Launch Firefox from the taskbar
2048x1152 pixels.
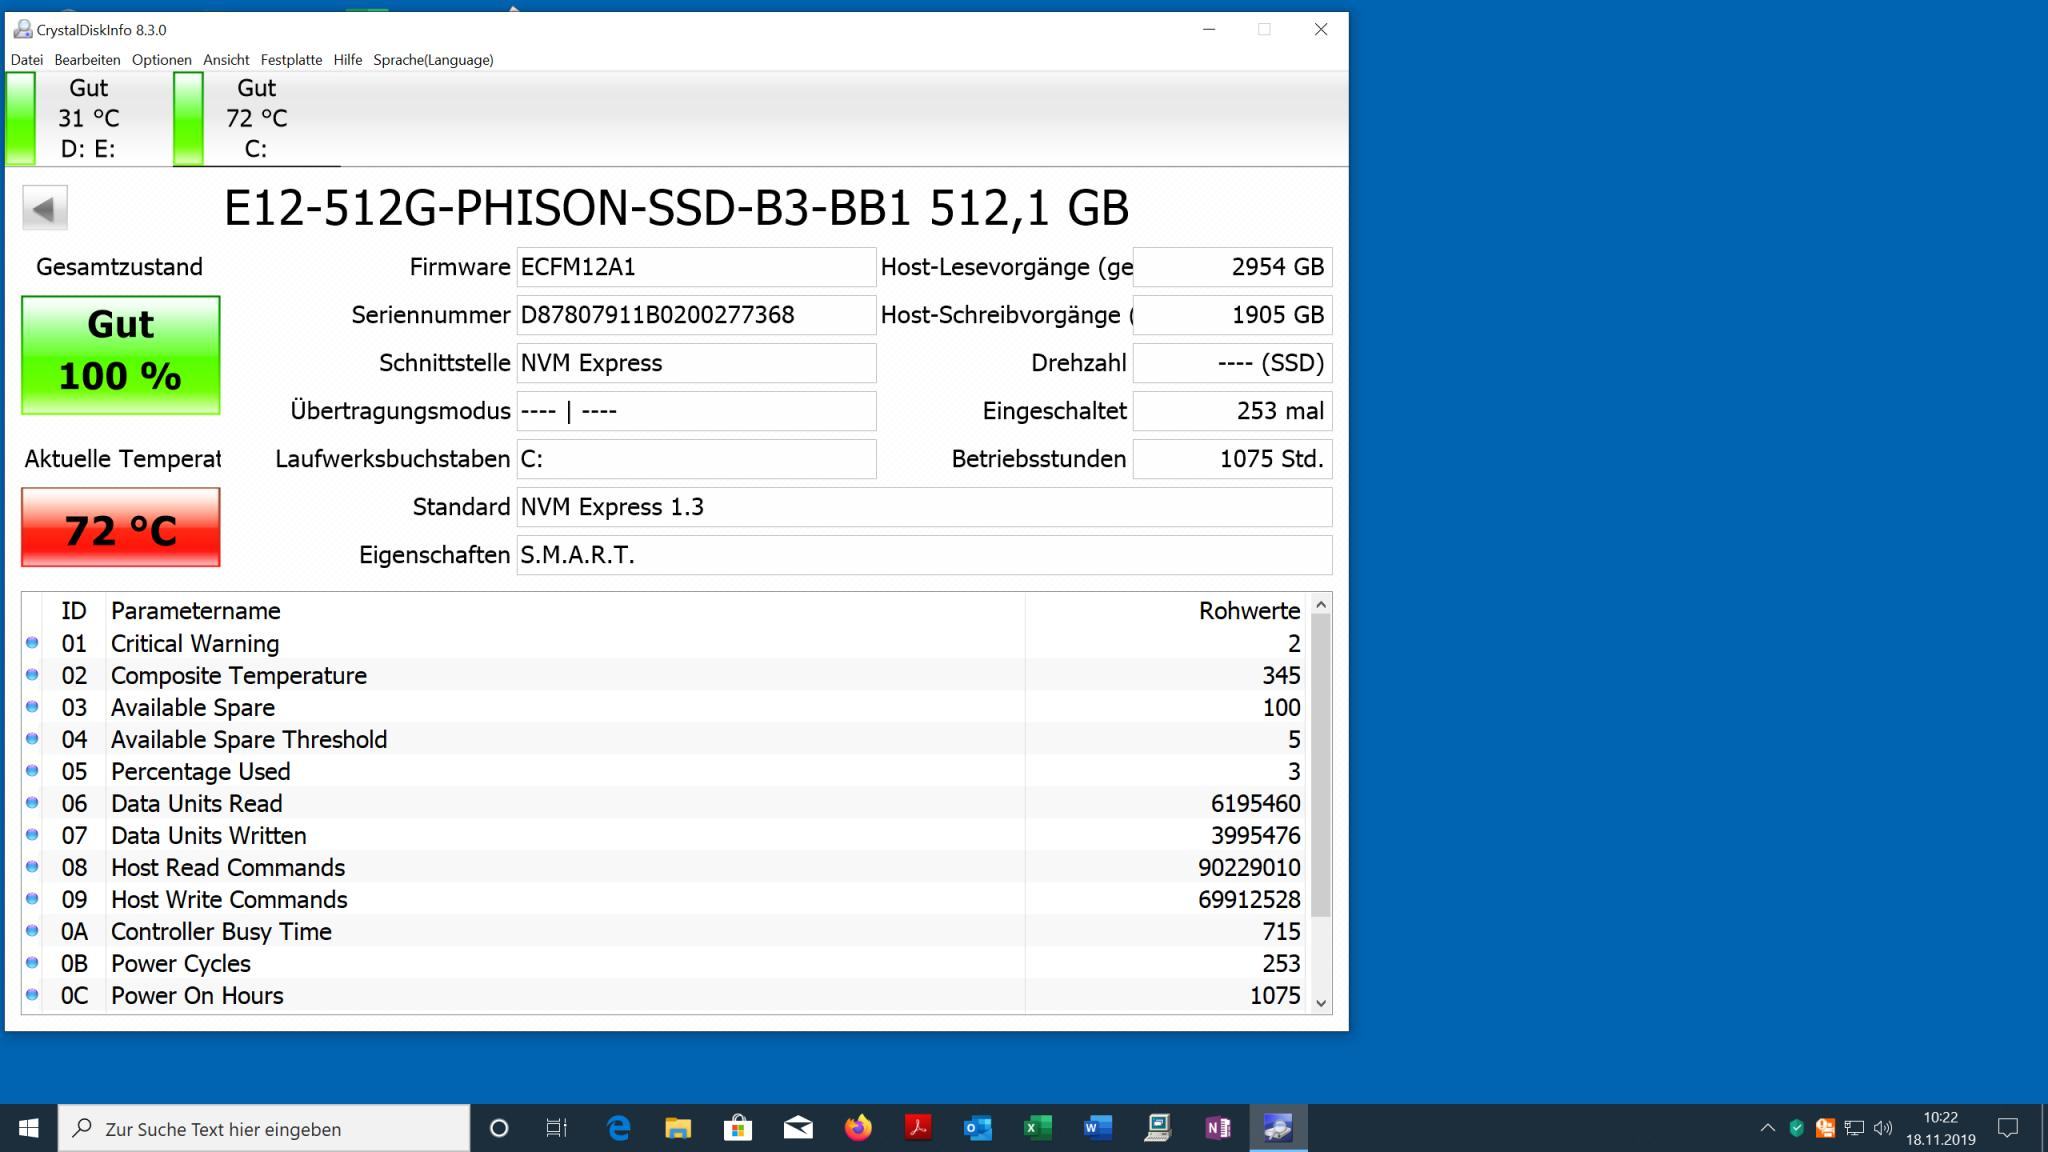click(858, 1128)
